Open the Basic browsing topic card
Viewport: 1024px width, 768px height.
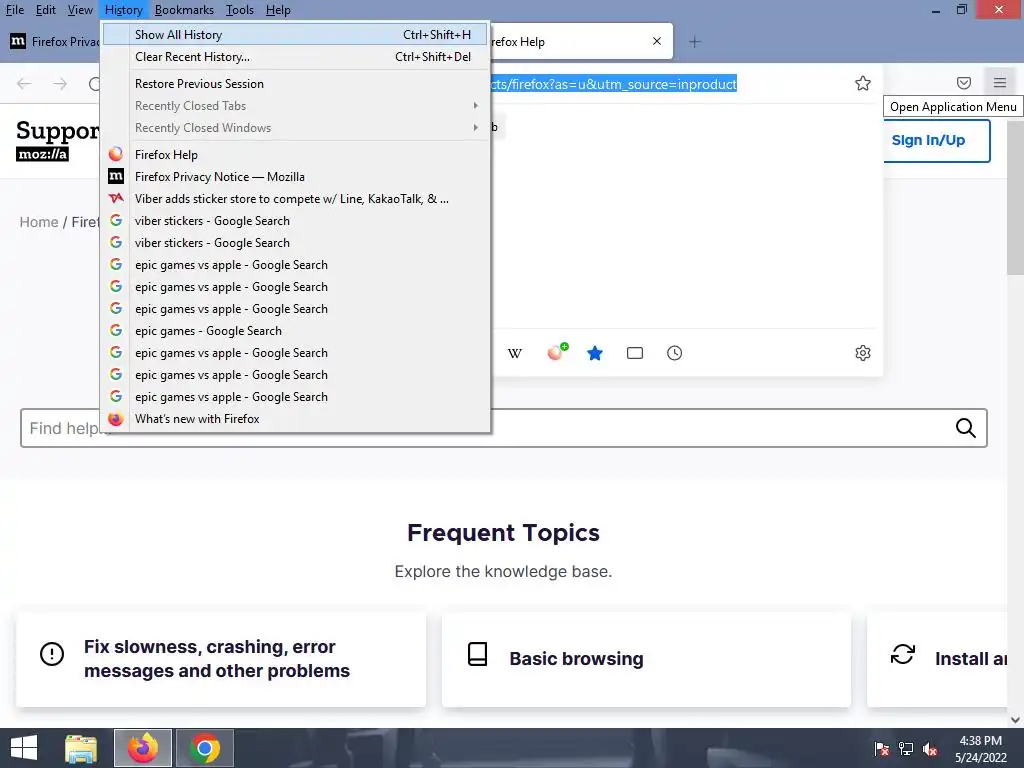click(x=646, y=659)
